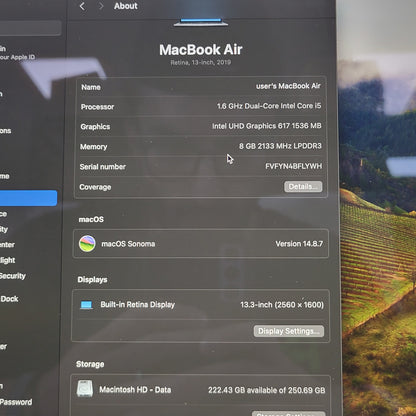The image size is (416, 416).
Task: Click the Macintosh HD drive icon
Action: tap(85, 389)
